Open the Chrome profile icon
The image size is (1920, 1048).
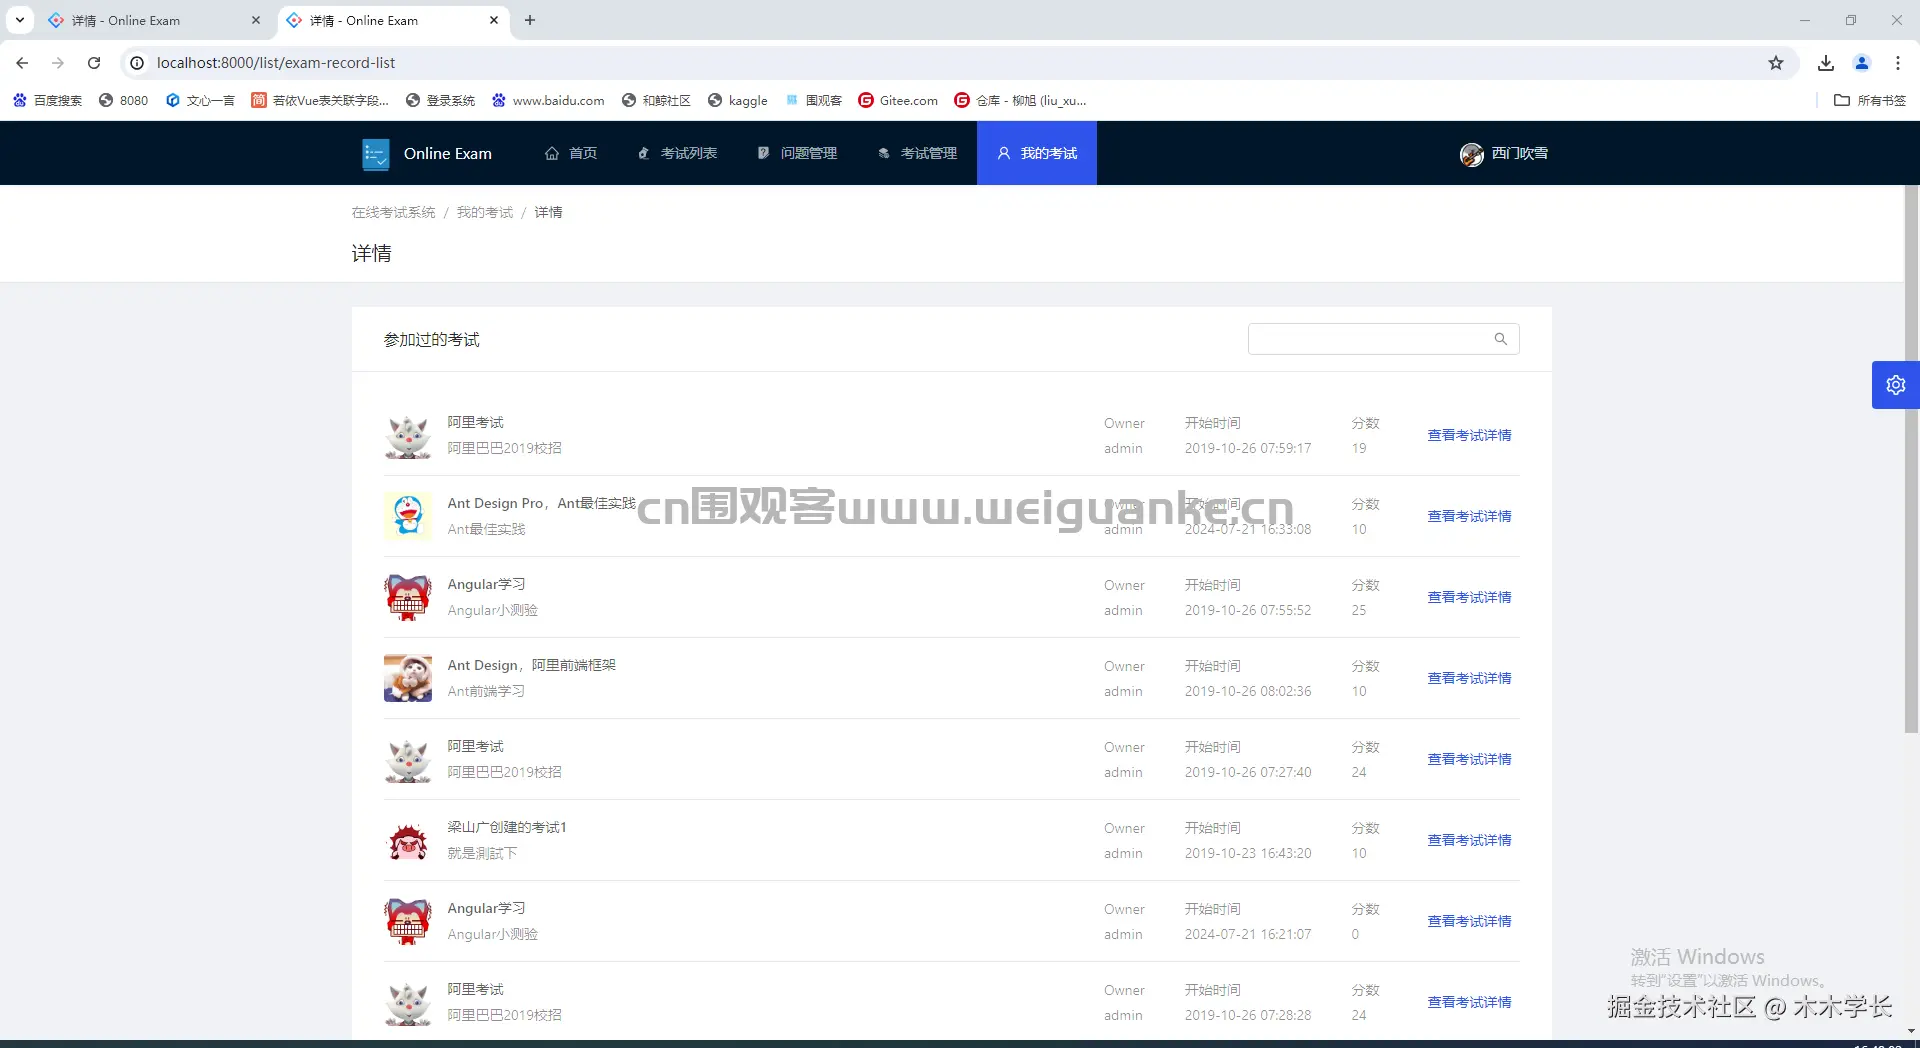pyautogui.click(x=1862, y=63)
